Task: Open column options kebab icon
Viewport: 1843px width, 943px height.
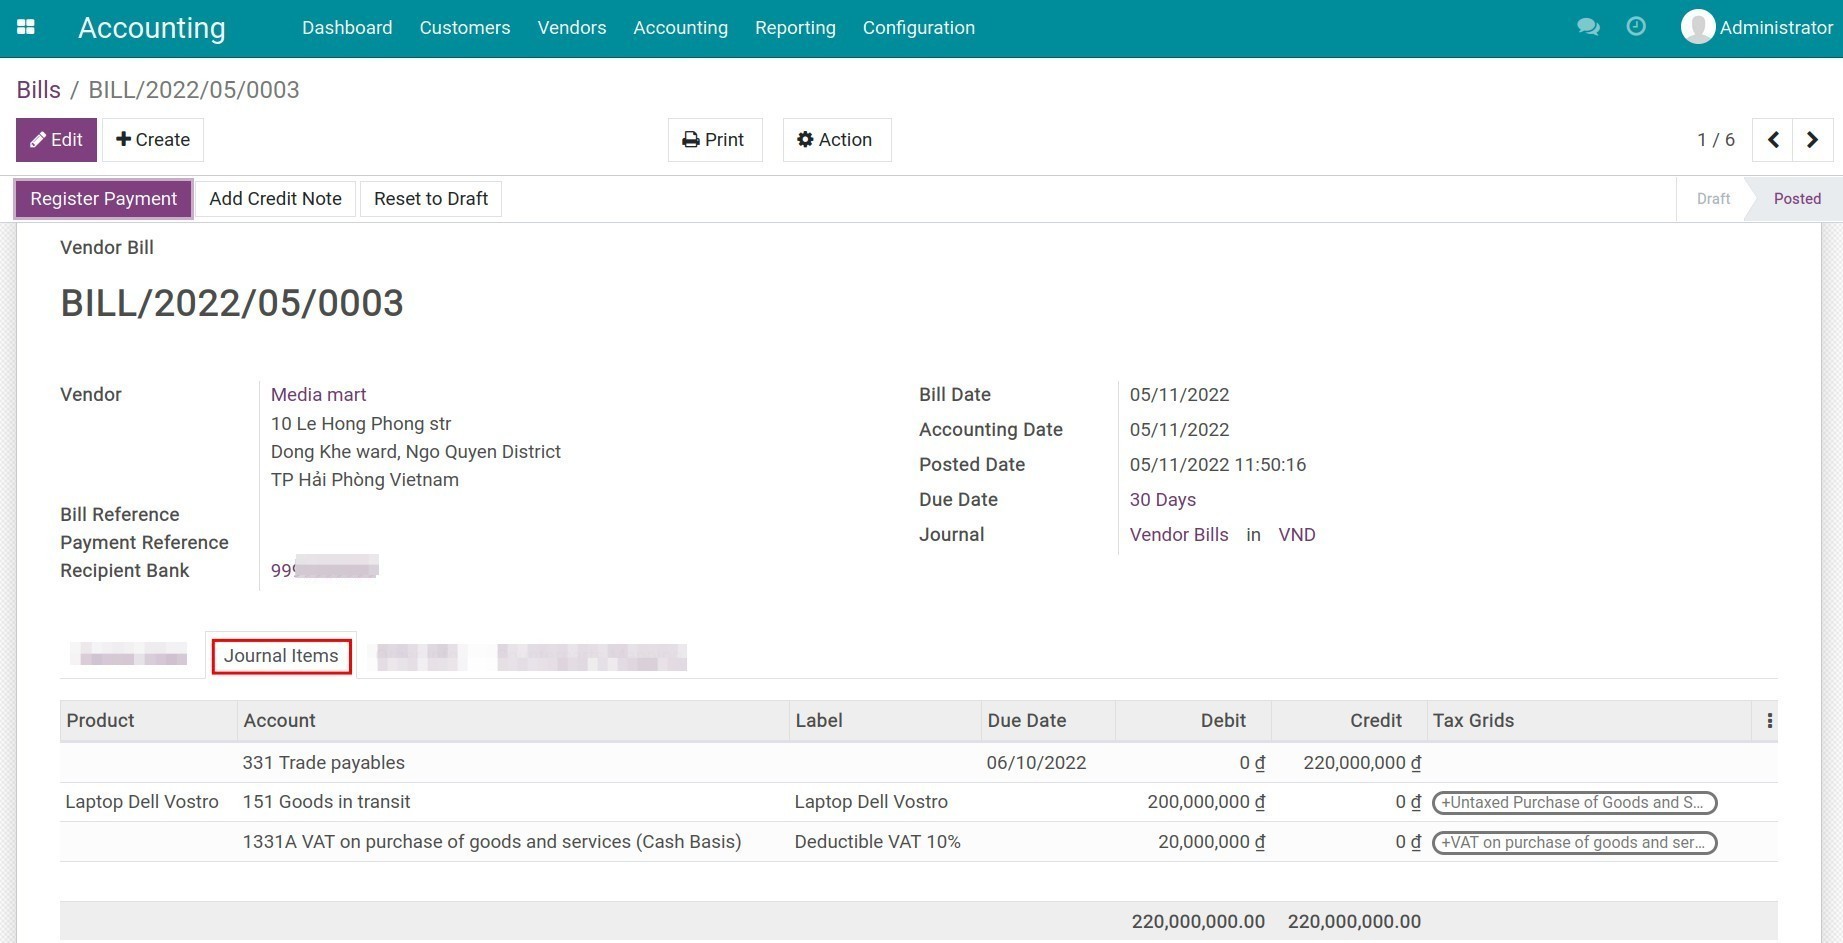Action: pos(1769,721)
